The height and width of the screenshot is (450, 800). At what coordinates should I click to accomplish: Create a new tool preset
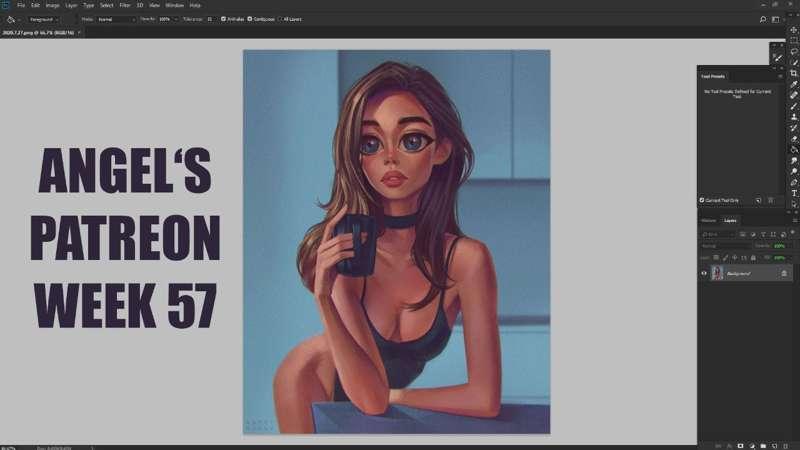pos(759,201)
